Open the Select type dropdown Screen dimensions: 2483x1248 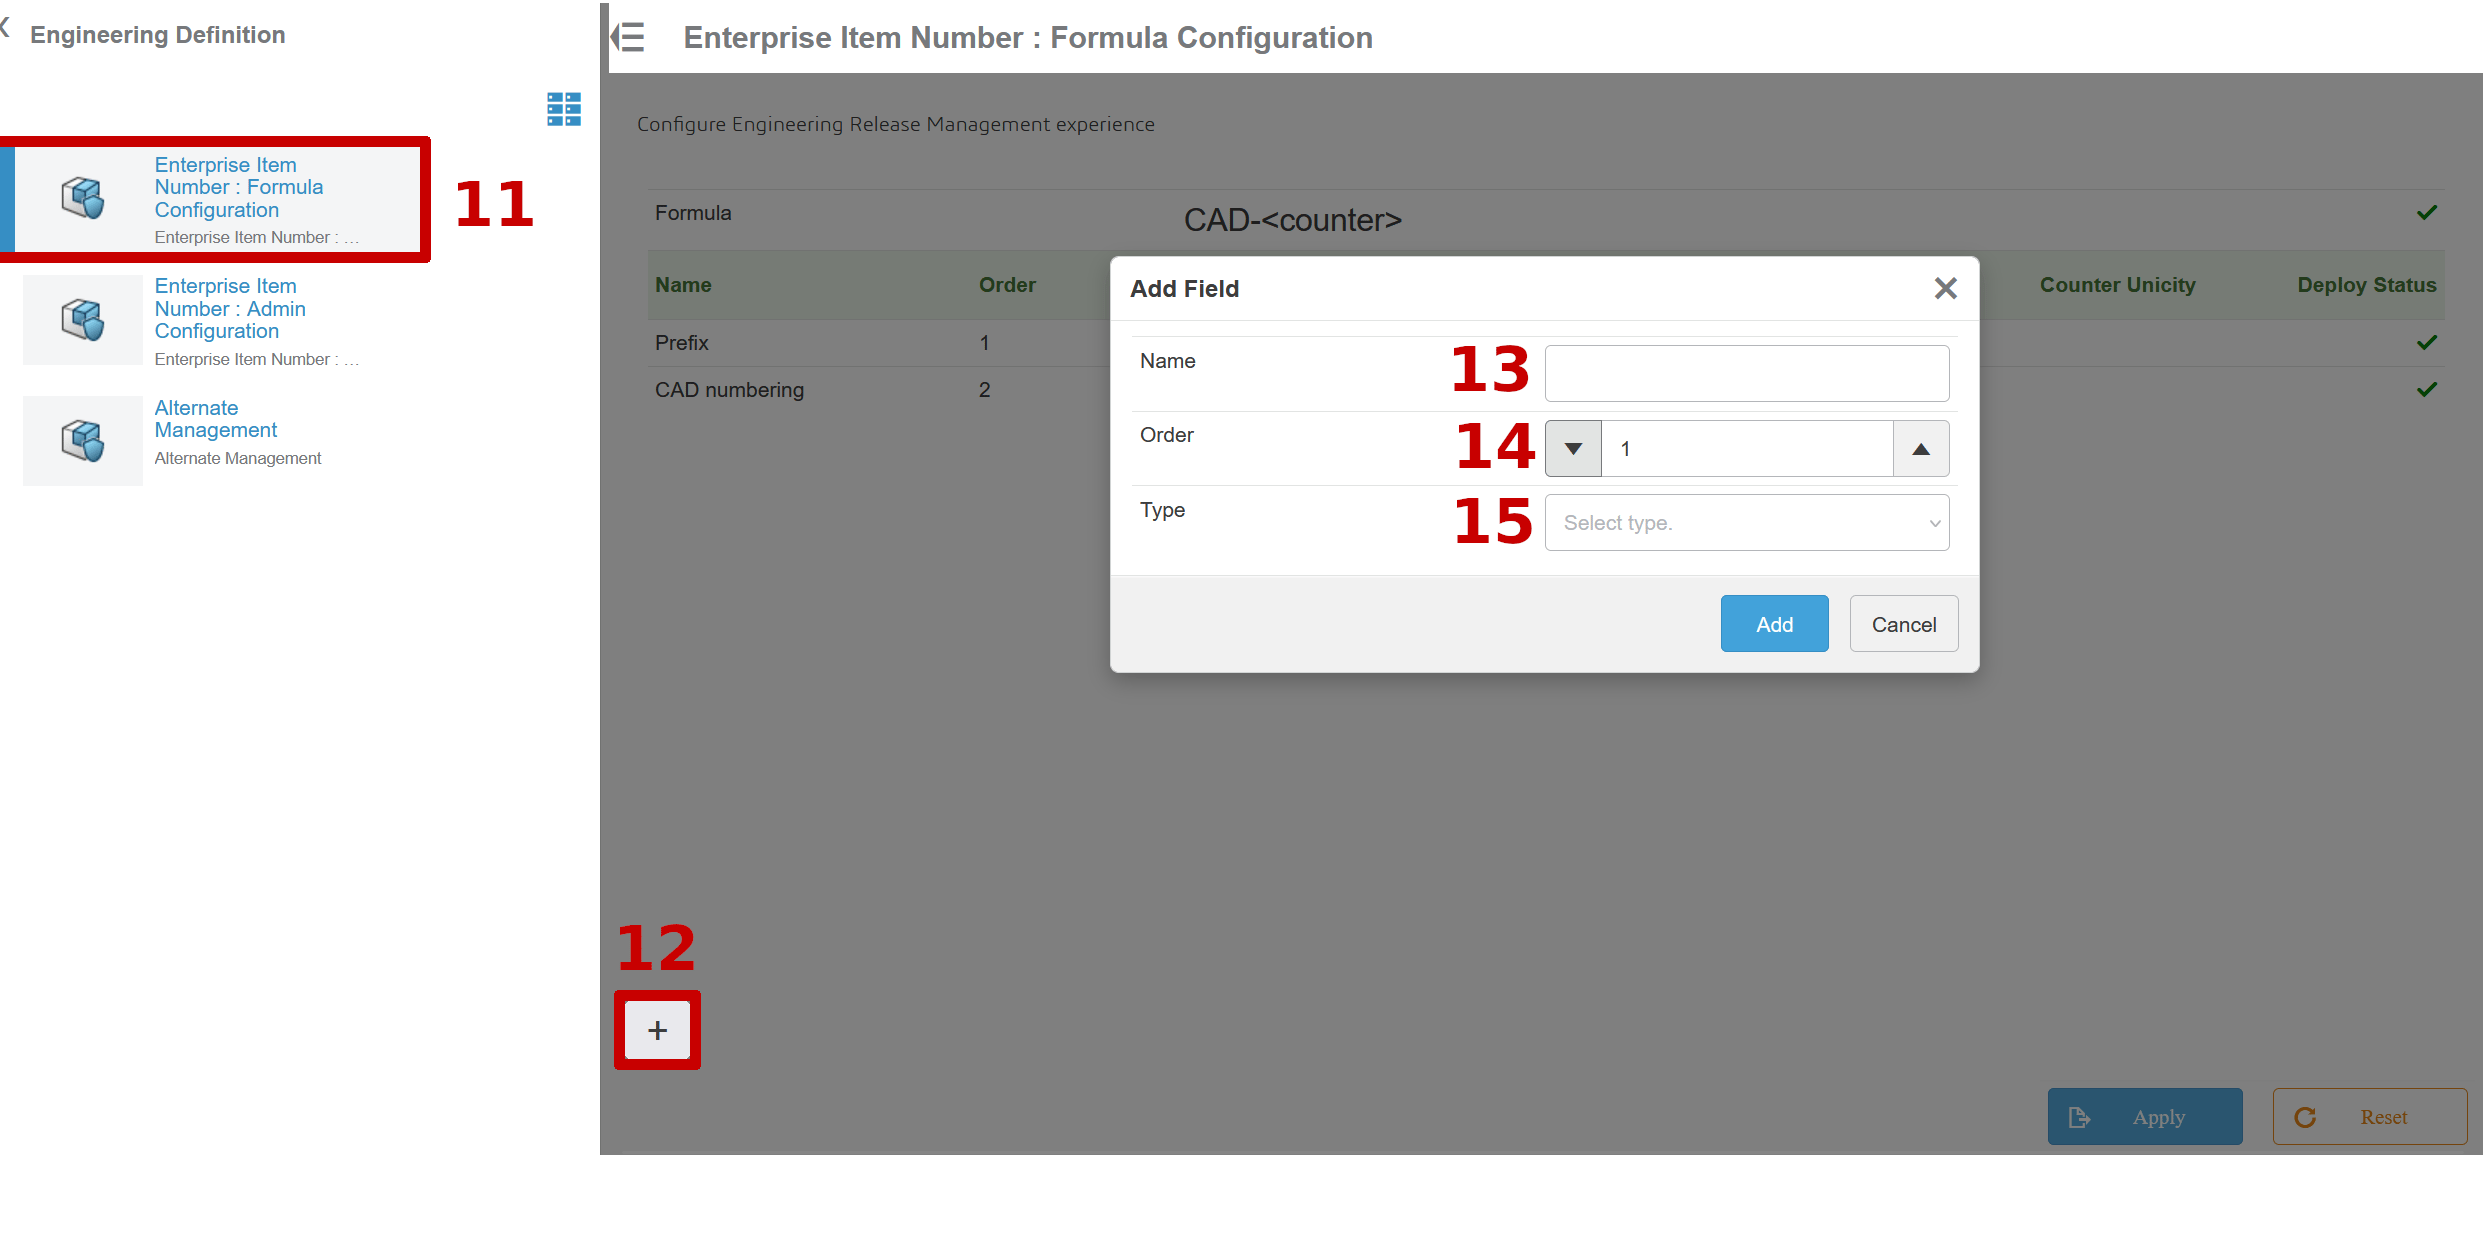tap(1746, 523)
